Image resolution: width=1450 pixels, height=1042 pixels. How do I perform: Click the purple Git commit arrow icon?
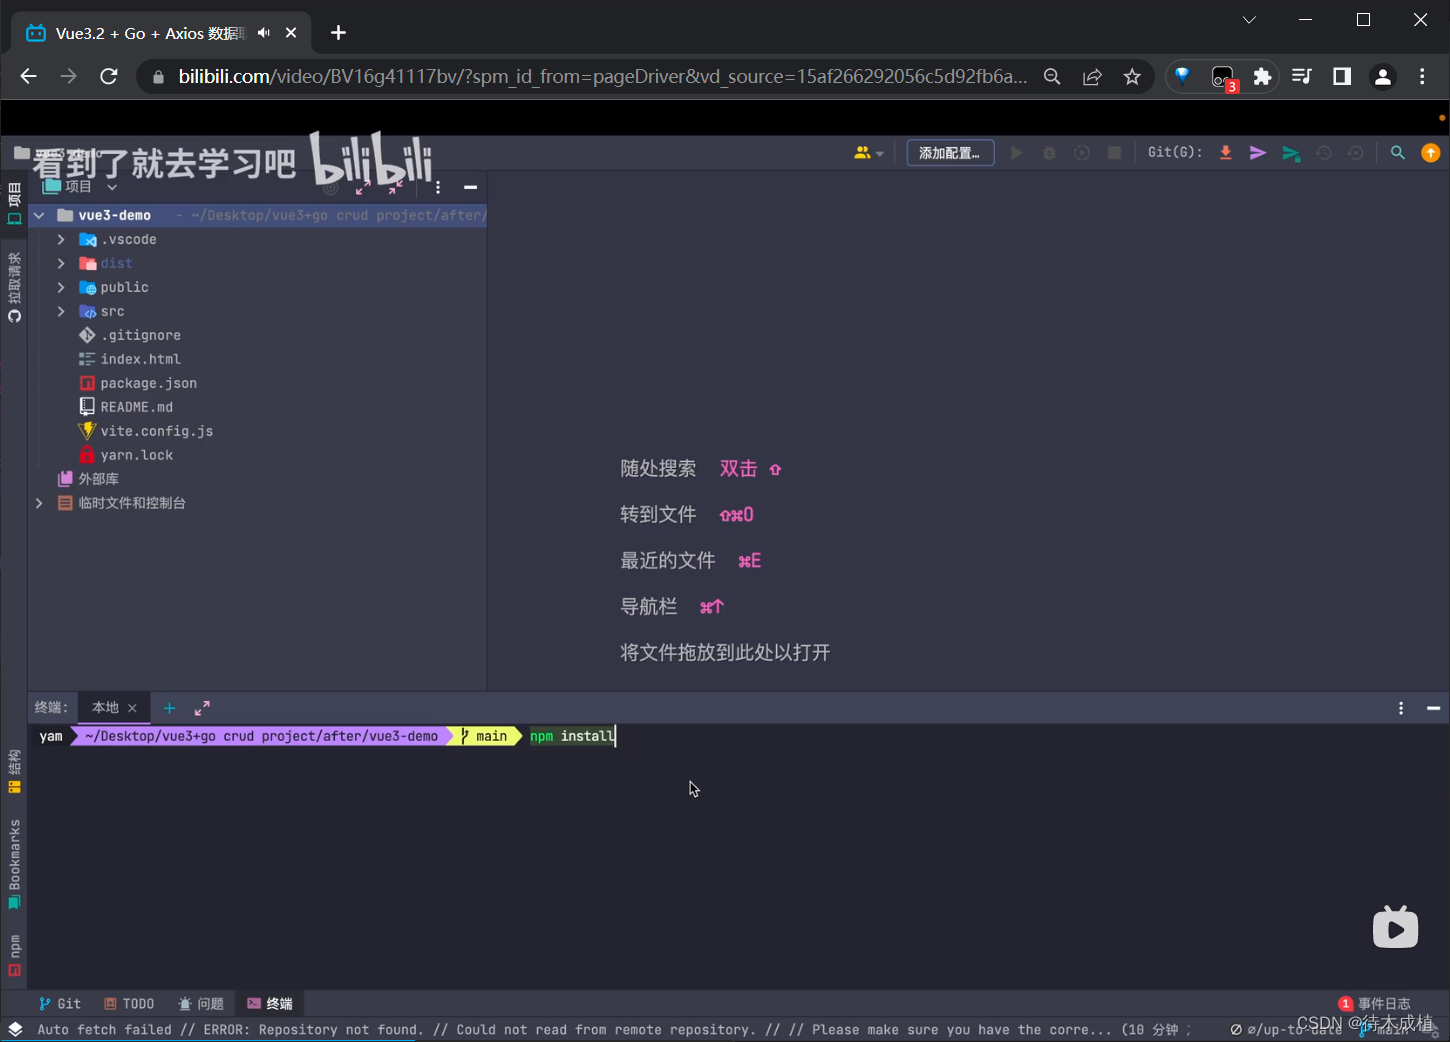click(1258, 153)
